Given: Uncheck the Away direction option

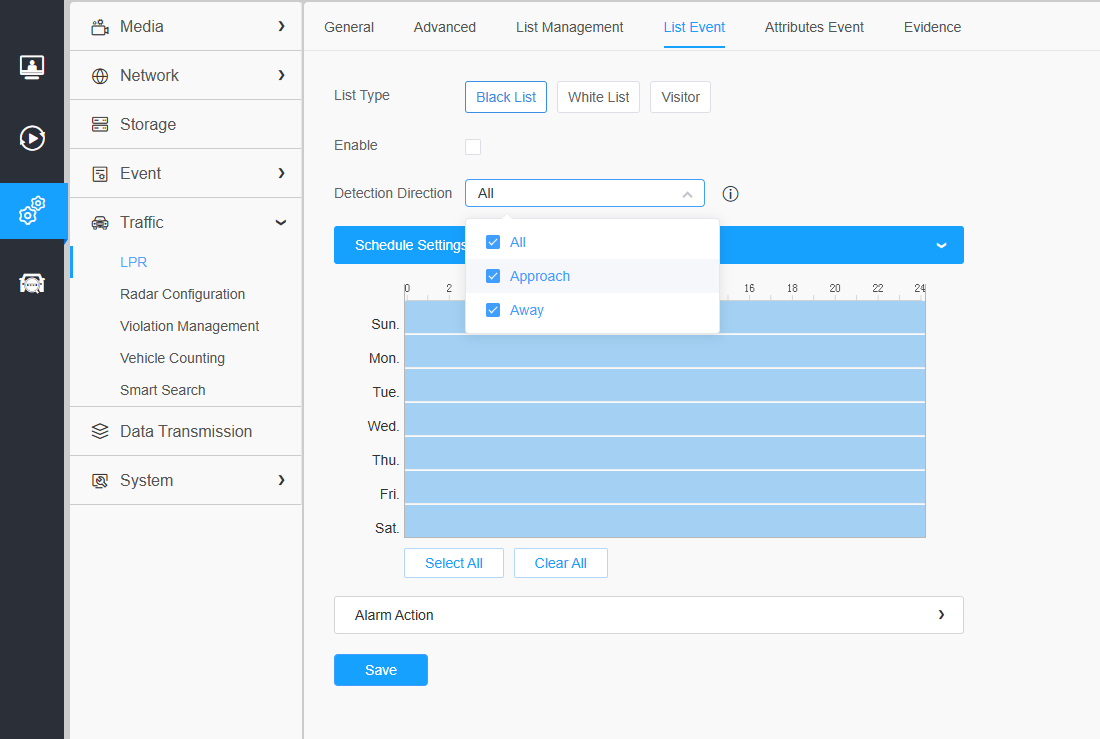Looking at the screenshot, I should [x=493, y=309].
